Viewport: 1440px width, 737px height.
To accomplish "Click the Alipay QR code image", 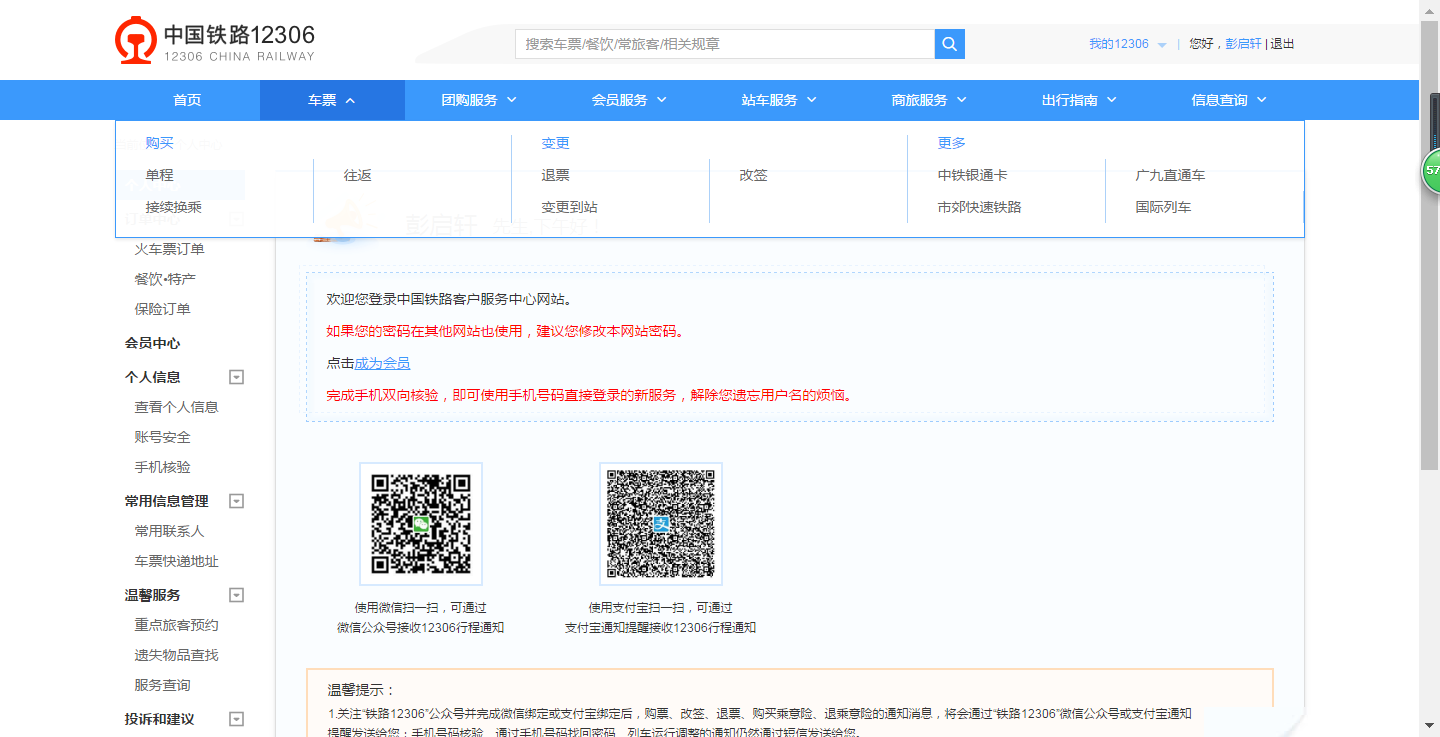I will [660, 523].
